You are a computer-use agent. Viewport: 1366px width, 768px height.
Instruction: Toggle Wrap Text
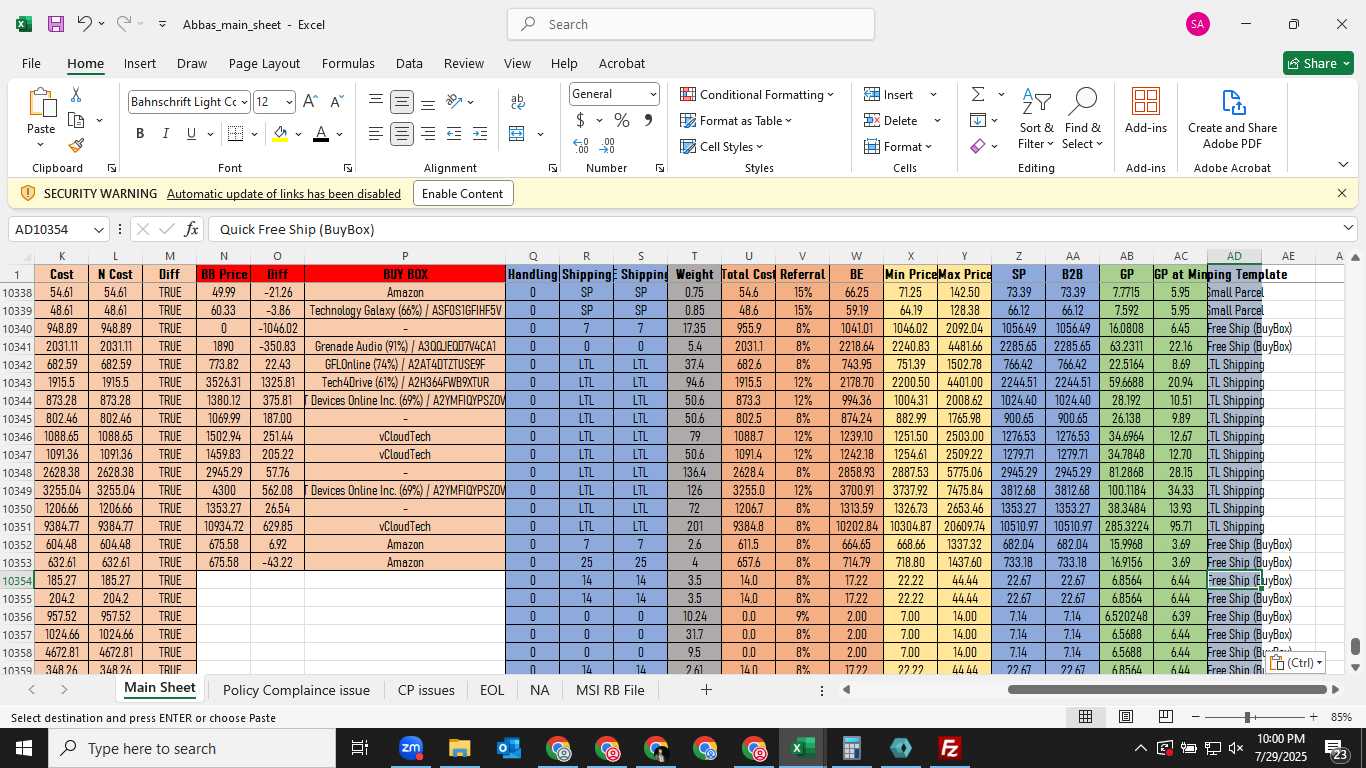(x=518, y=102)
